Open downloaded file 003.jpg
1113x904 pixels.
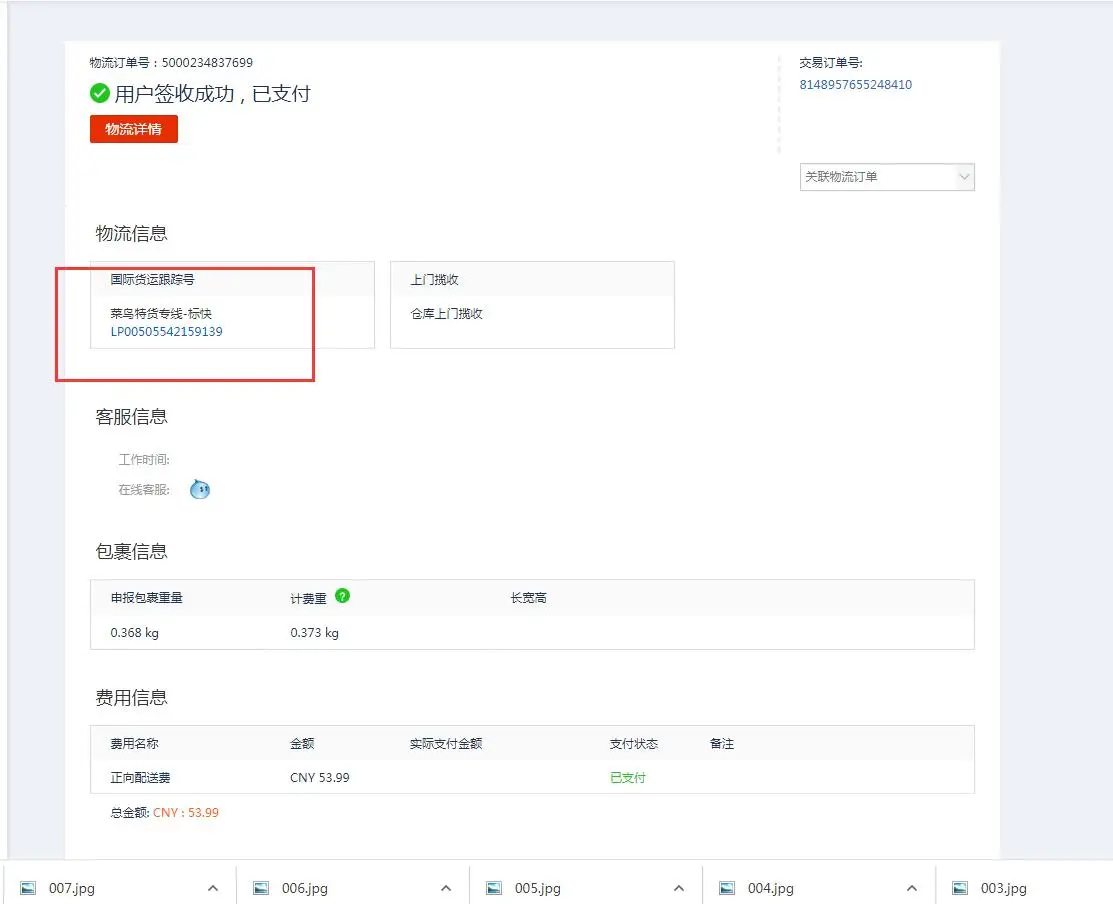point(1003,888)
